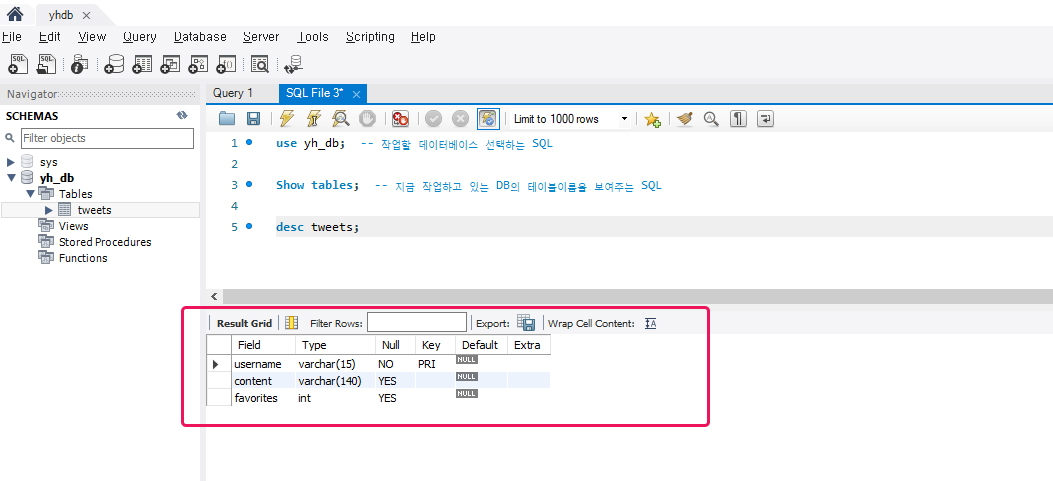Click the Extra column header
This screenshot has width=1053, height=481.
click(529, 345)
